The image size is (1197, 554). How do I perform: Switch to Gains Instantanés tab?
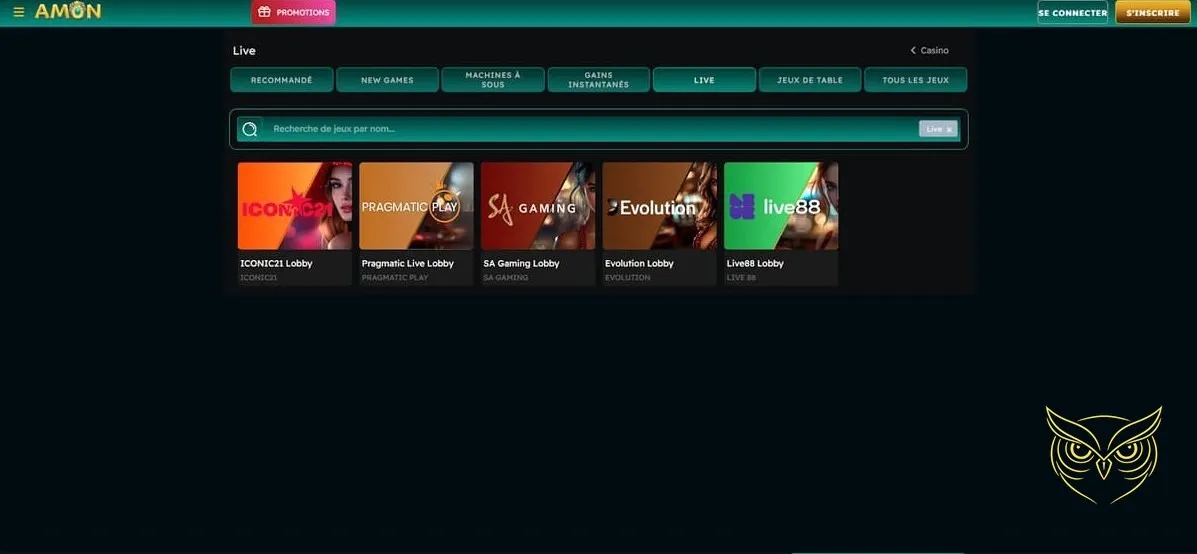598,80
